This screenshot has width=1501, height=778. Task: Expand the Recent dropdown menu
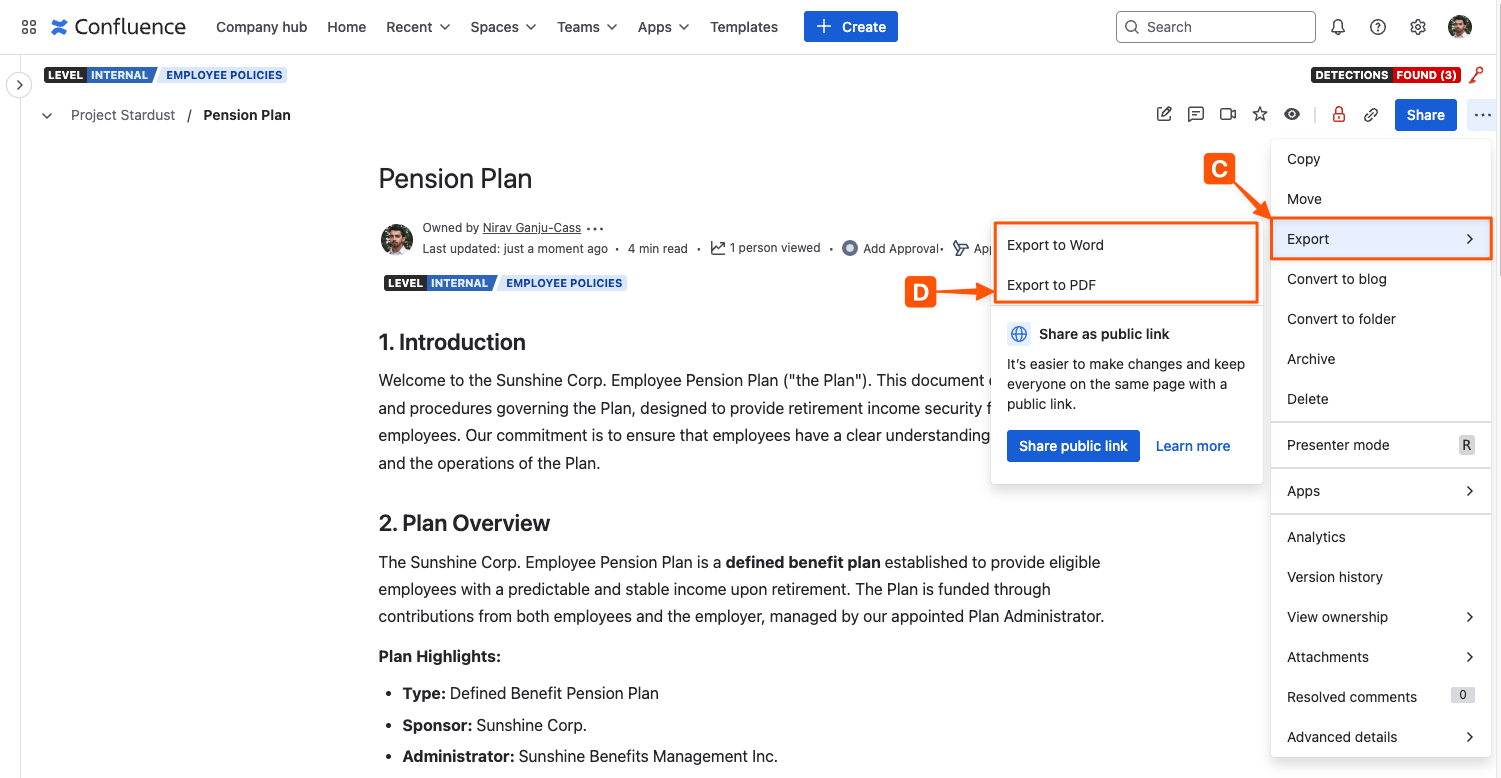(418, 27)
